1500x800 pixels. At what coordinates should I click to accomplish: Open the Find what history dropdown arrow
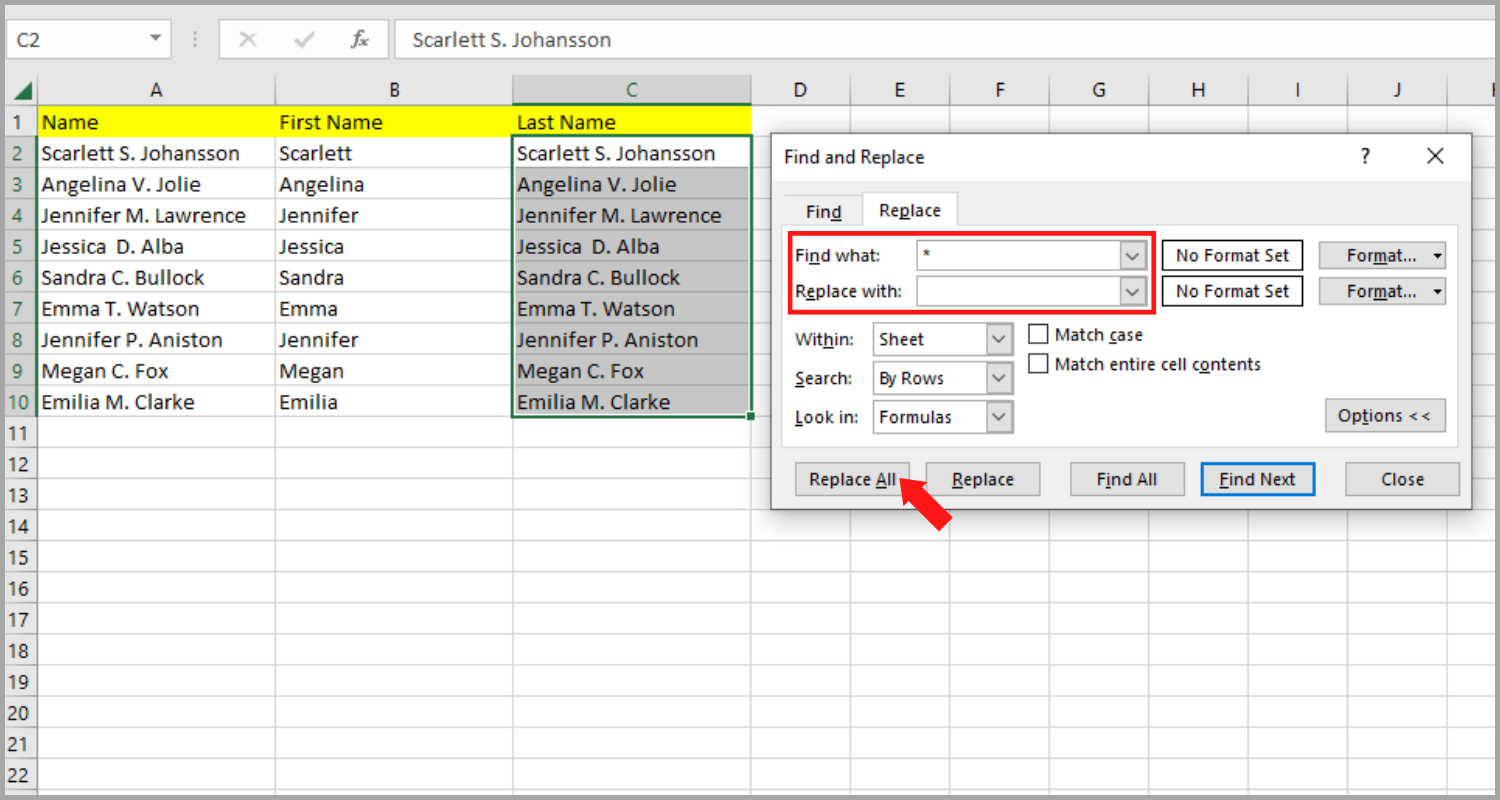click(x=1132, y=256)
